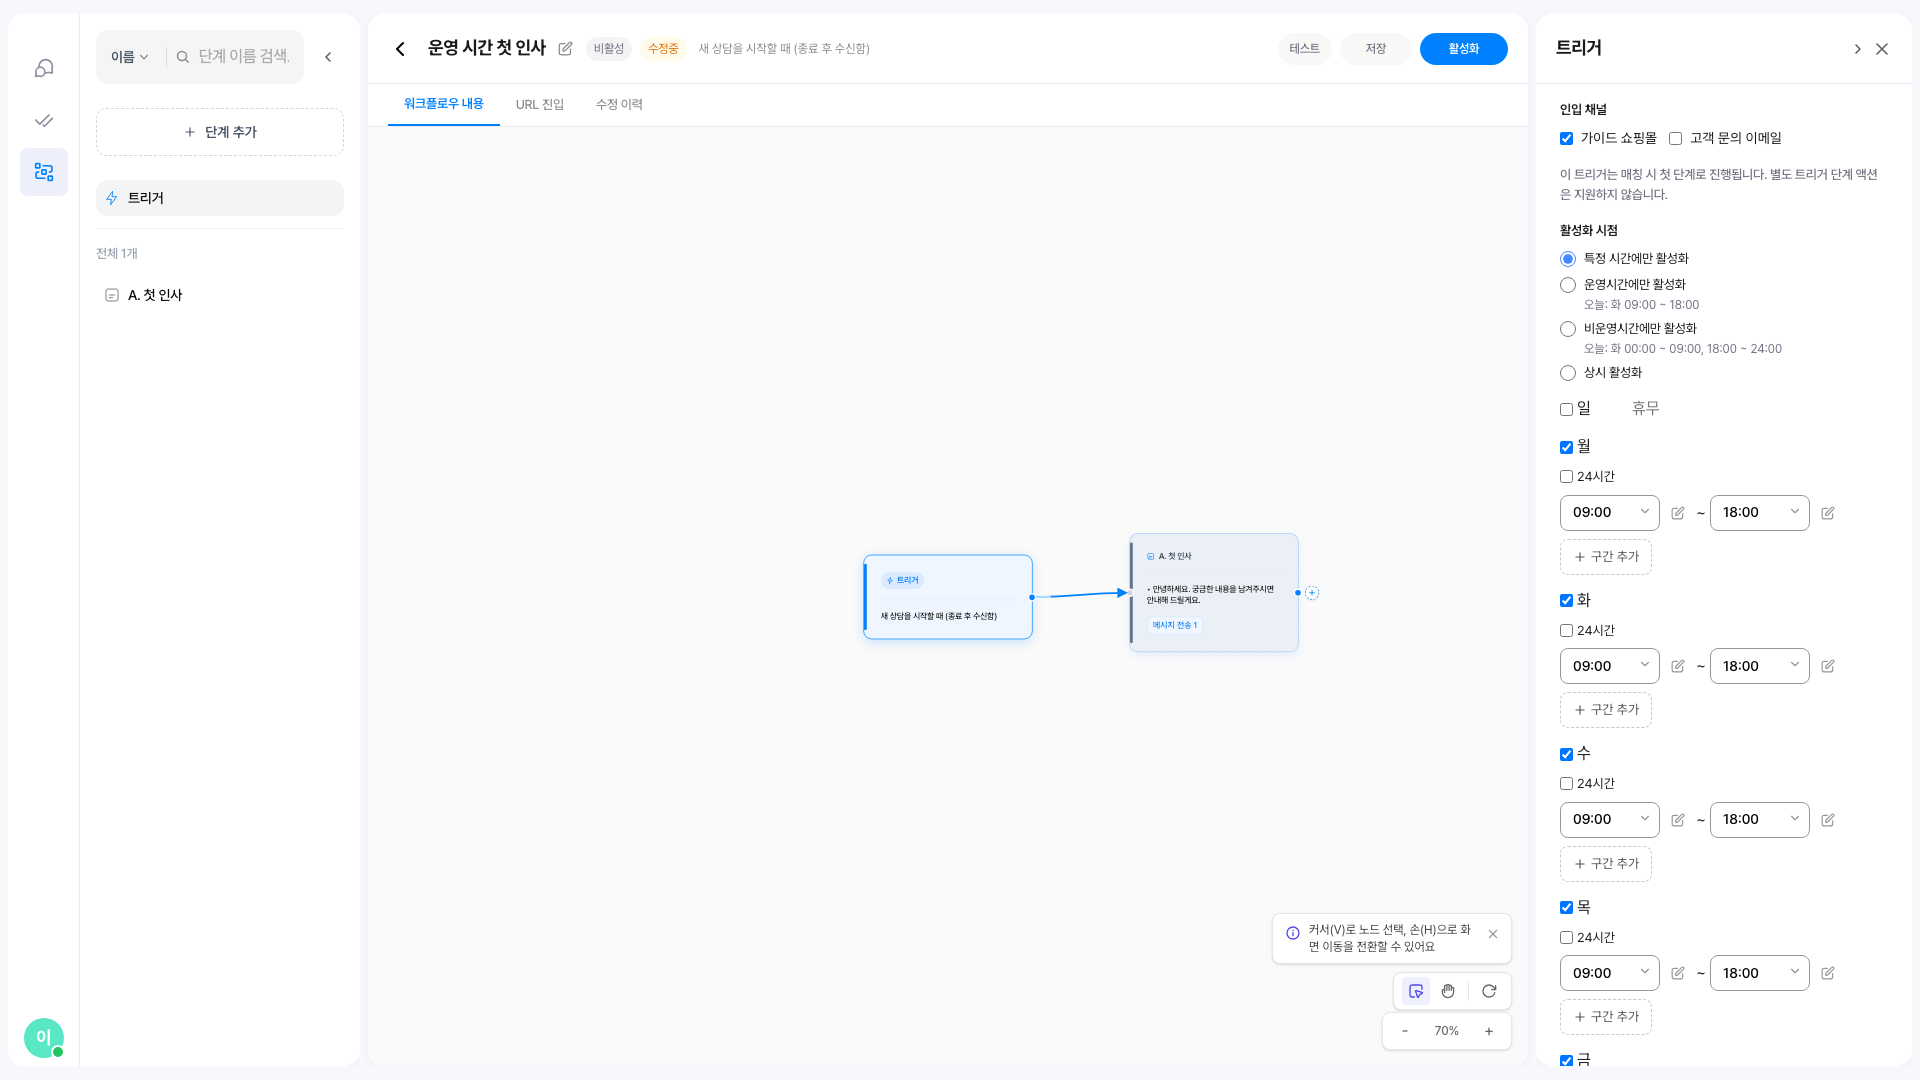Toggle 가이드 쇼핑몰 channel checkbox
This screenshot has width=1920, height=1080.
1566,139
